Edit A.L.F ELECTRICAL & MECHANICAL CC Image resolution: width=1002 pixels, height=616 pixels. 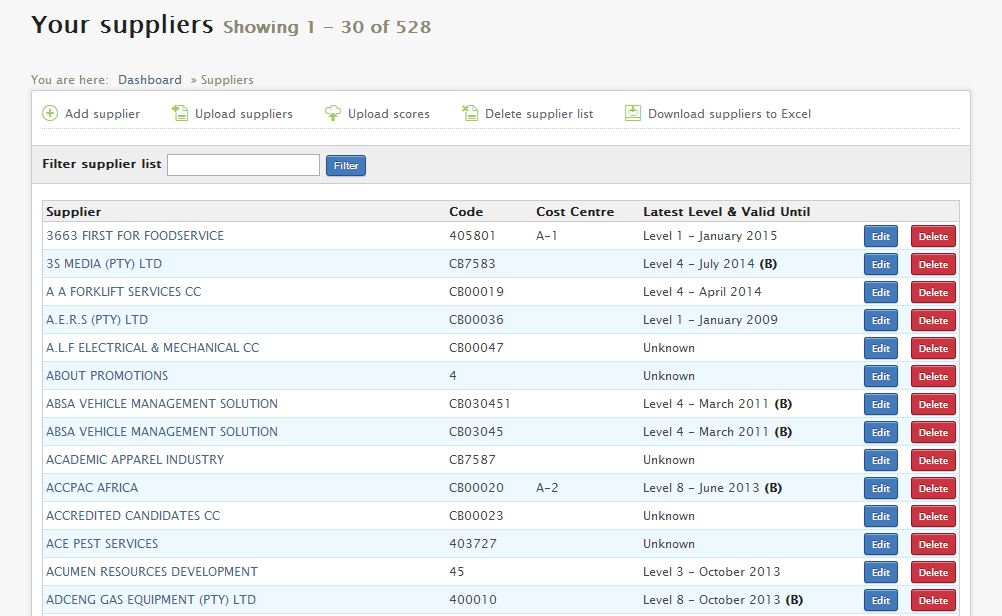point(881,349)
